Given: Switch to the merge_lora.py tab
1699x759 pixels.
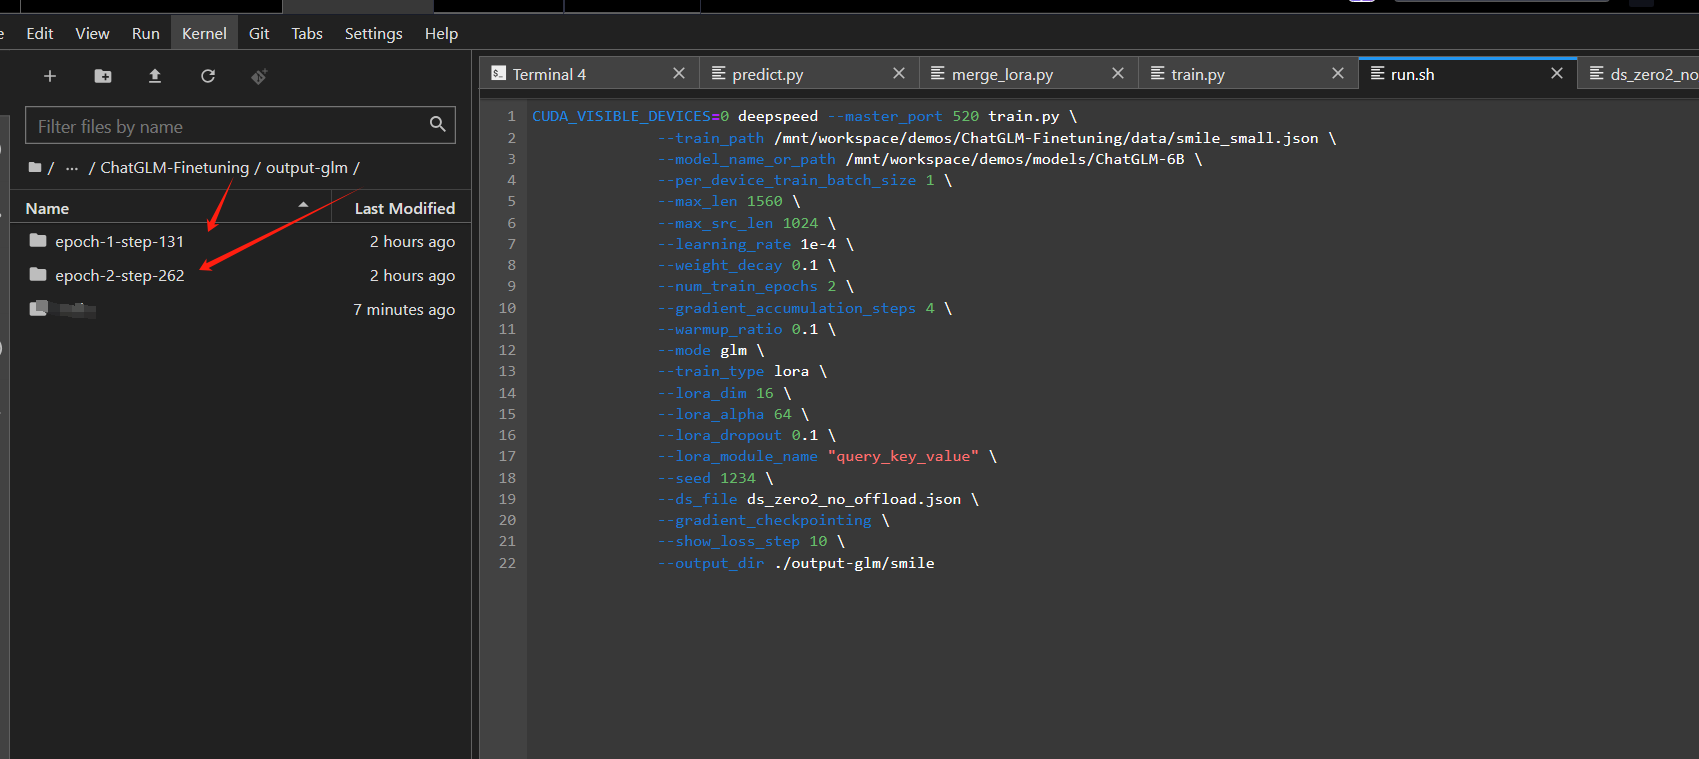Looking at the screenshot, I should [1028, 74].
